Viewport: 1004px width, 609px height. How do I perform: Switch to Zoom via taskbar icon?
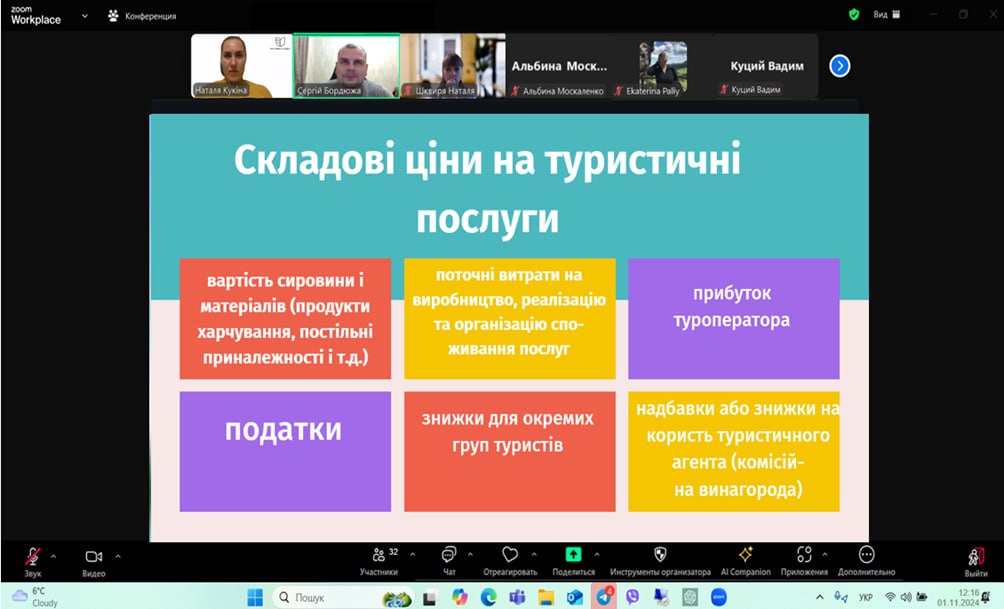click(719, 597)
